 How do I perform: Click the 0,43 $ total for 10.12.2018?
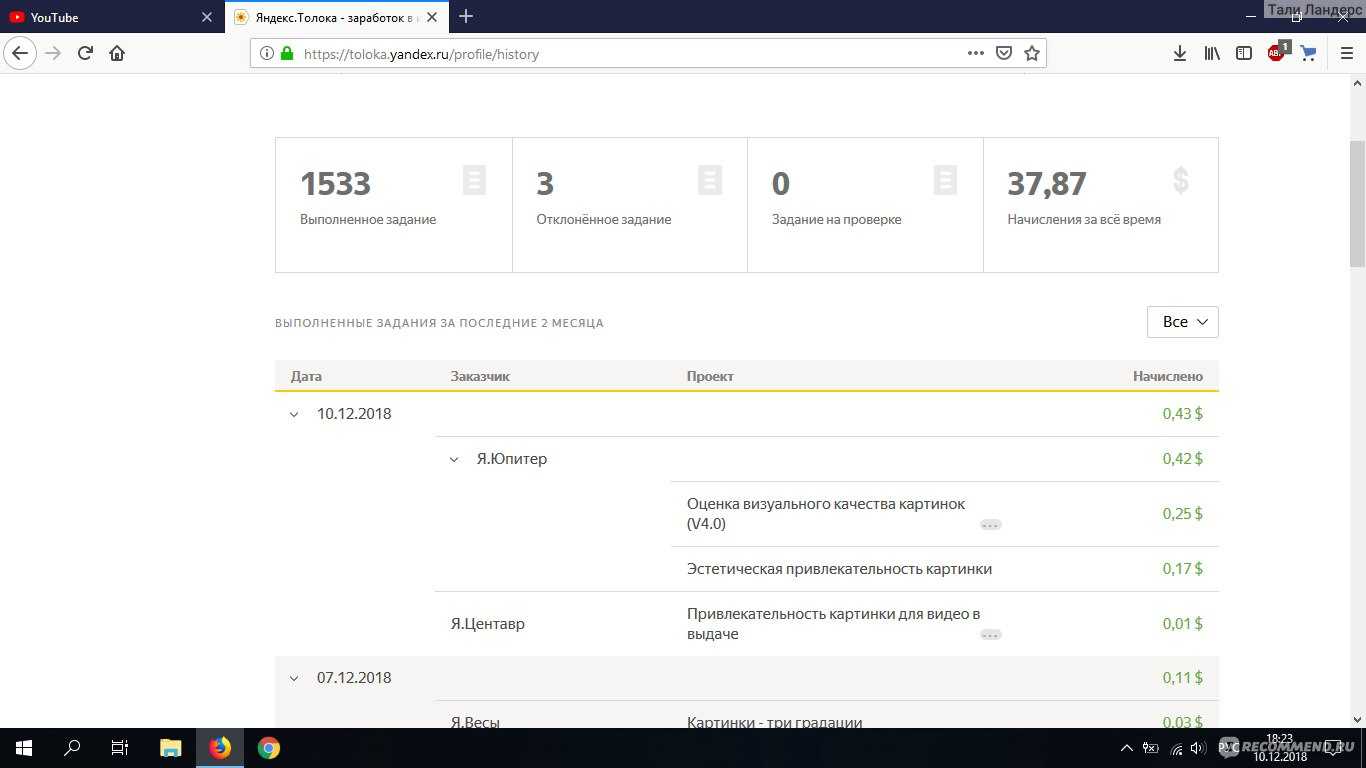(x=1183, y=414)
